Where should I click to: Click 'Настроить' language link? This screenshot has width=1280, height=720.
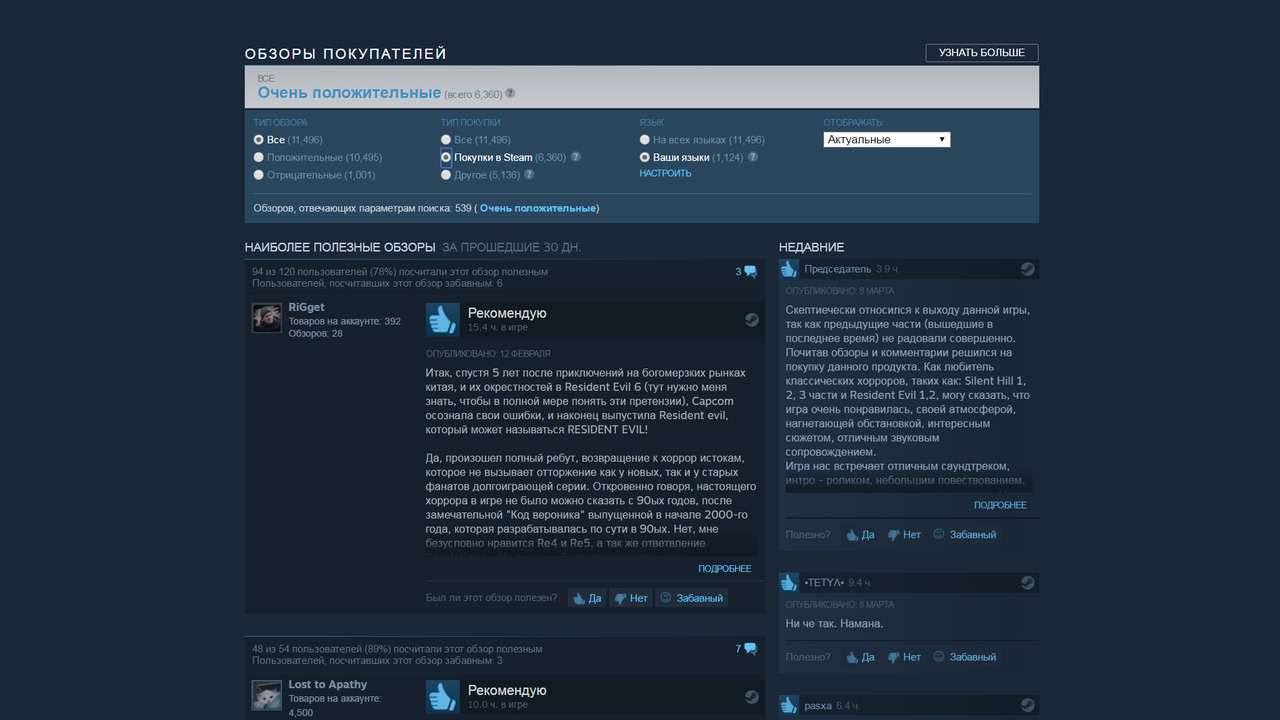(x=665, y=173)
